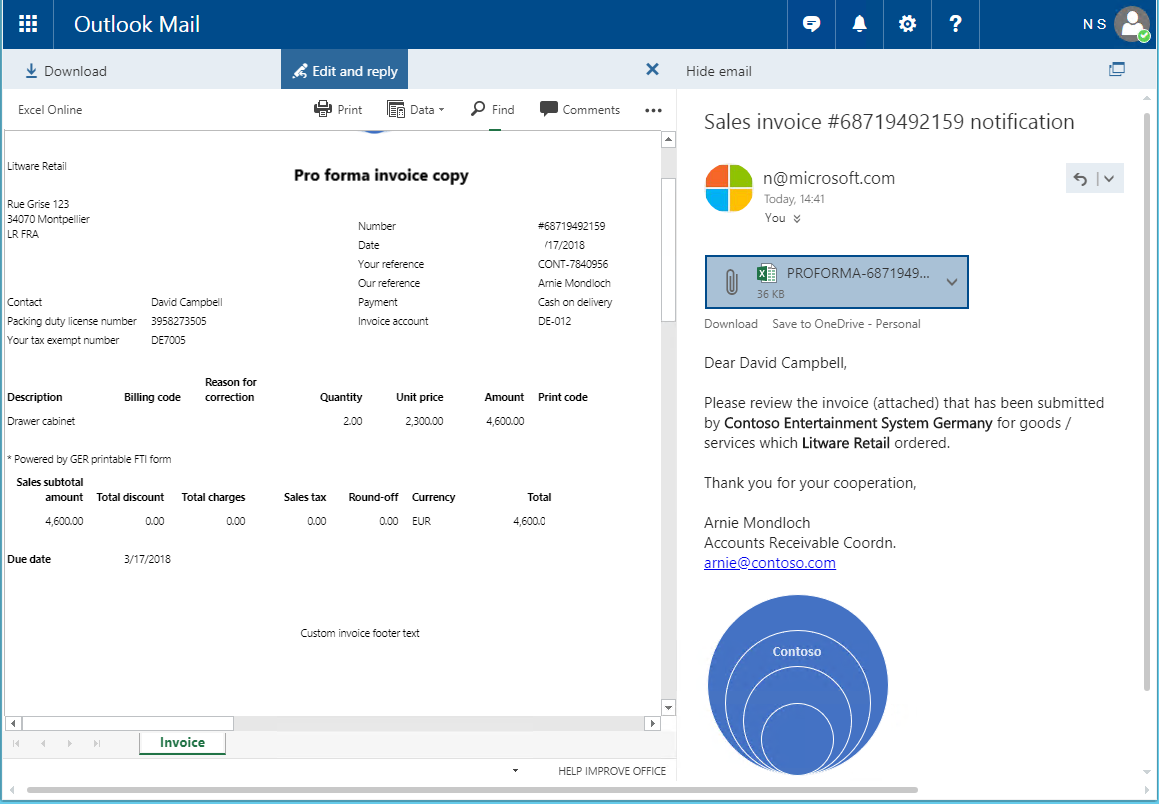The image size is (1159, 804).
Task: Expand the PROFORMA attachment dropdown chevron
Action: tap(952, 282)
